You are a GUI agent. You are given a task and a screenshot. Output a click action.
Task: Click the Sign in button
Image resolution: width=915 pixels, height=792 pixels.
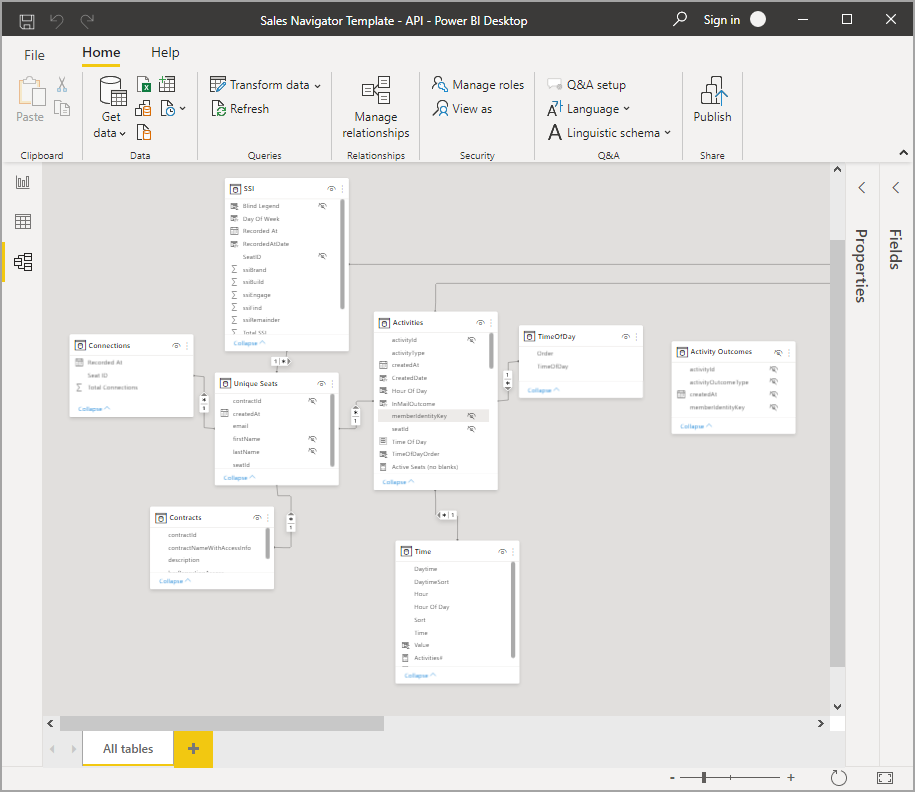point(721,19)
